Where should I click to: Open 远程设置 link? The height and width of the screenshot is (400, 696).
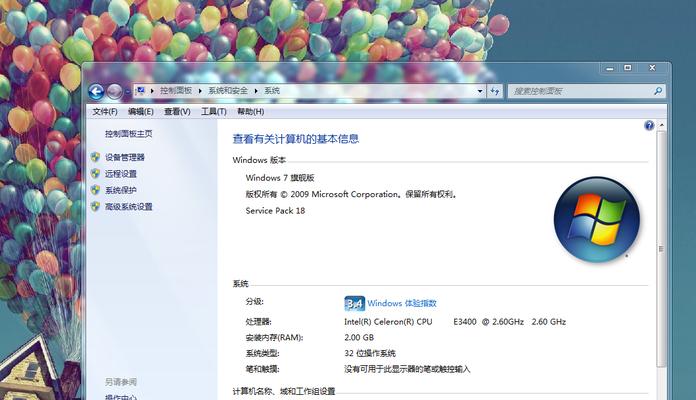click(121, 174)
